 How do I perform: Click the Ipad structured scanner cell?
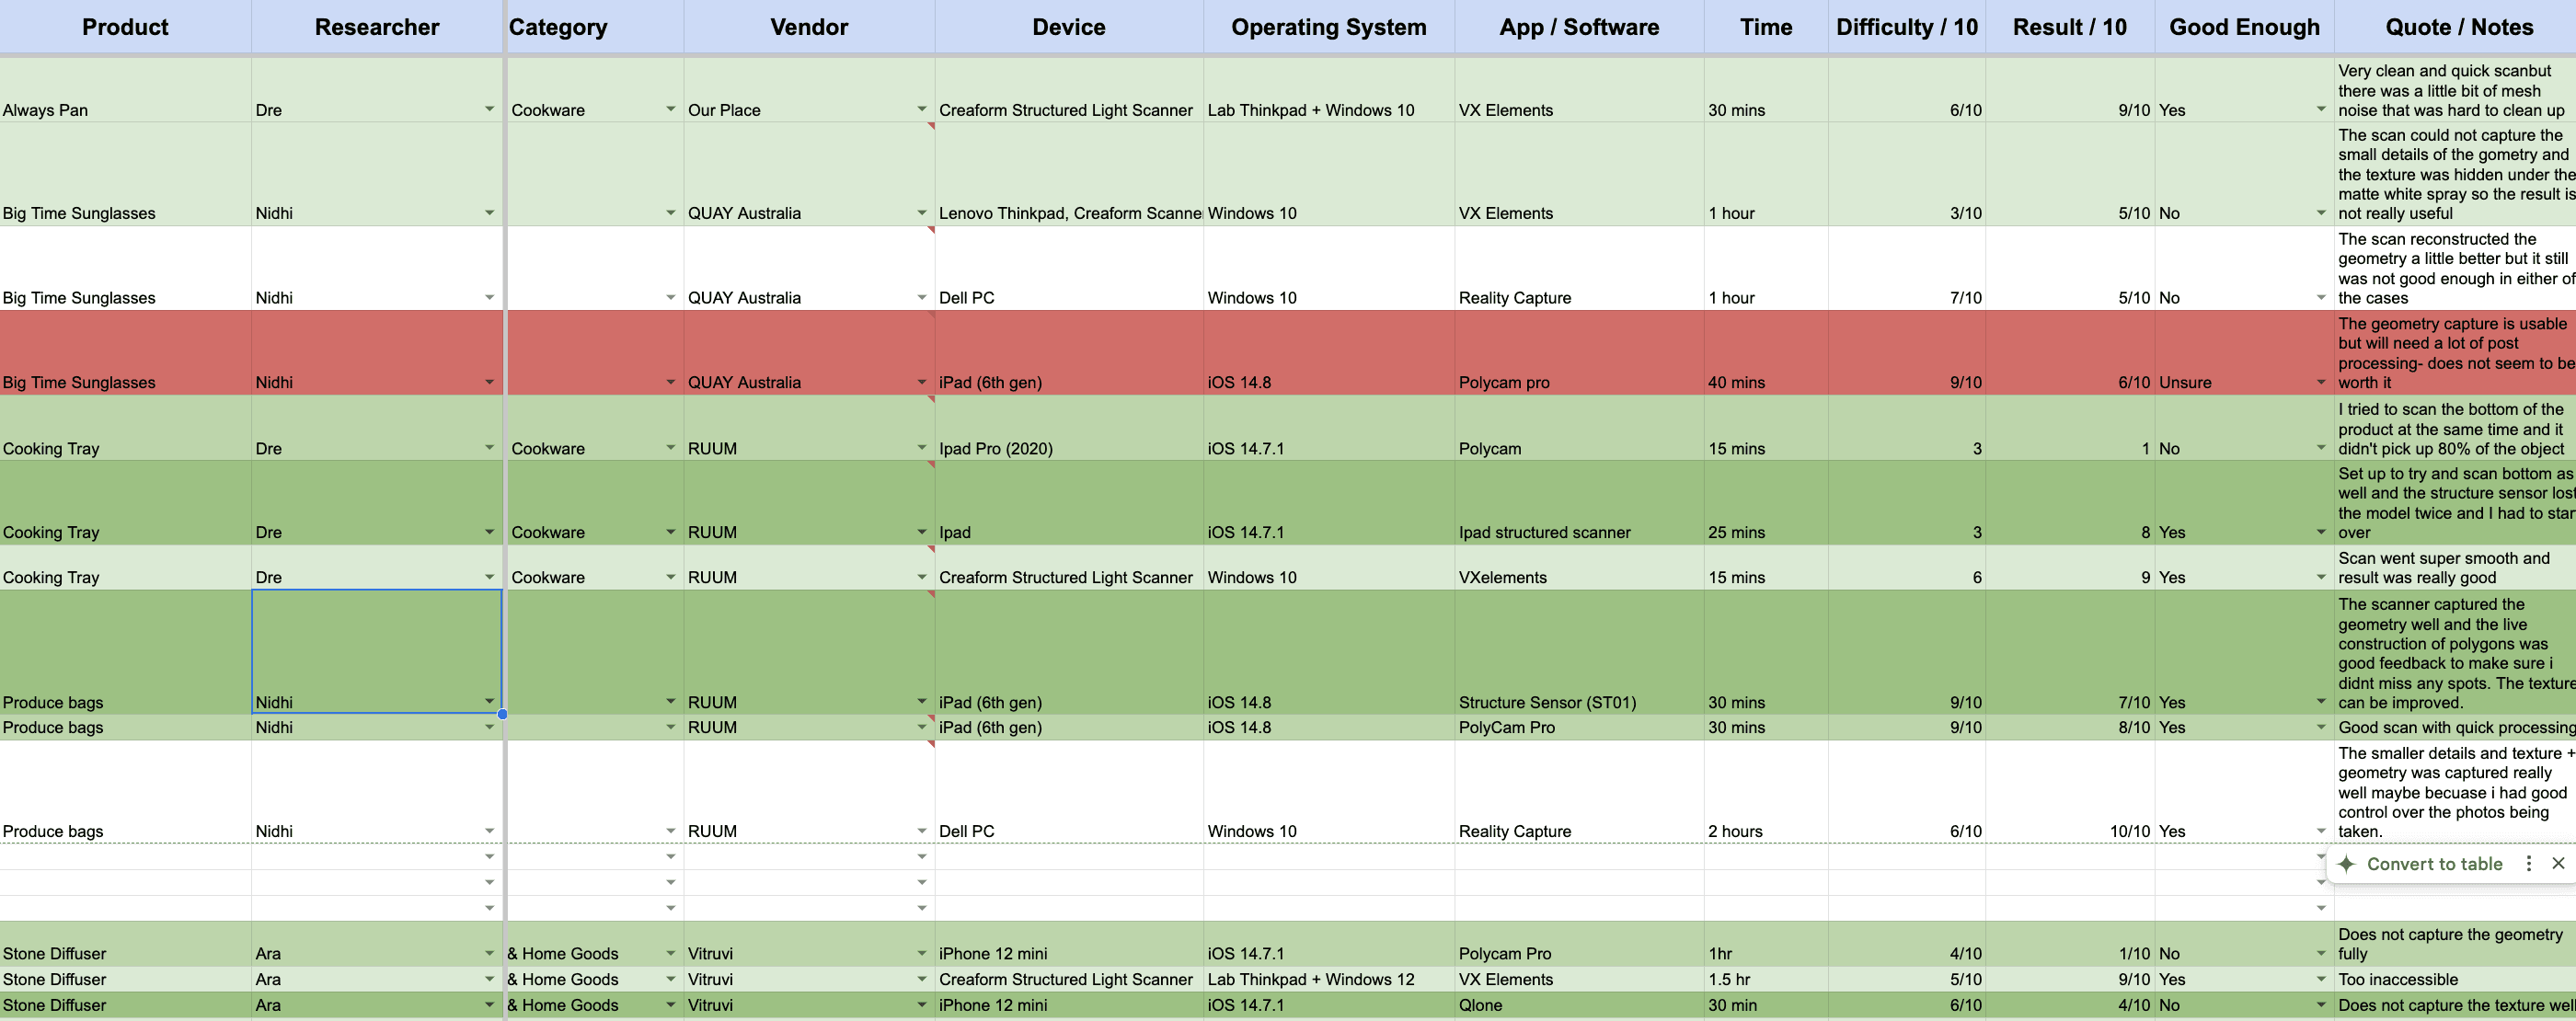1579,503
